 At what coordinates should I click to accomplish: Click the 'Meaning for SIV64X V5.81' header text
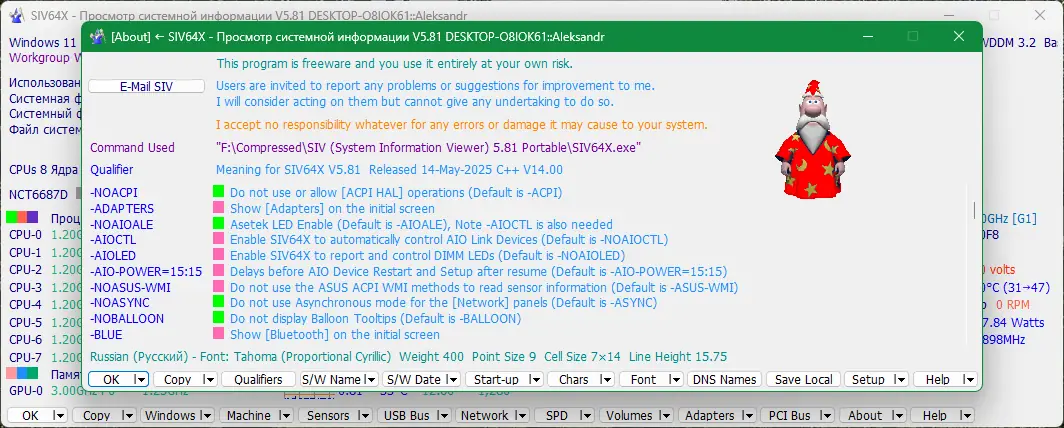288,170
